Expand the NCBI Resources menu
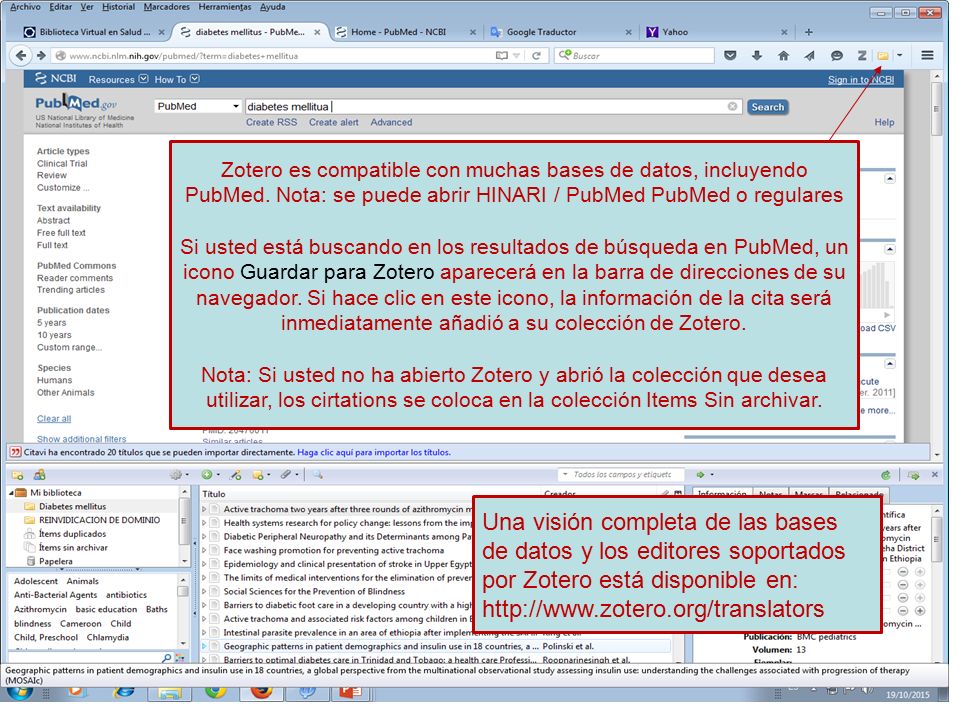The image size is (960, 720). pyautogui.click(x=118, y=80)
